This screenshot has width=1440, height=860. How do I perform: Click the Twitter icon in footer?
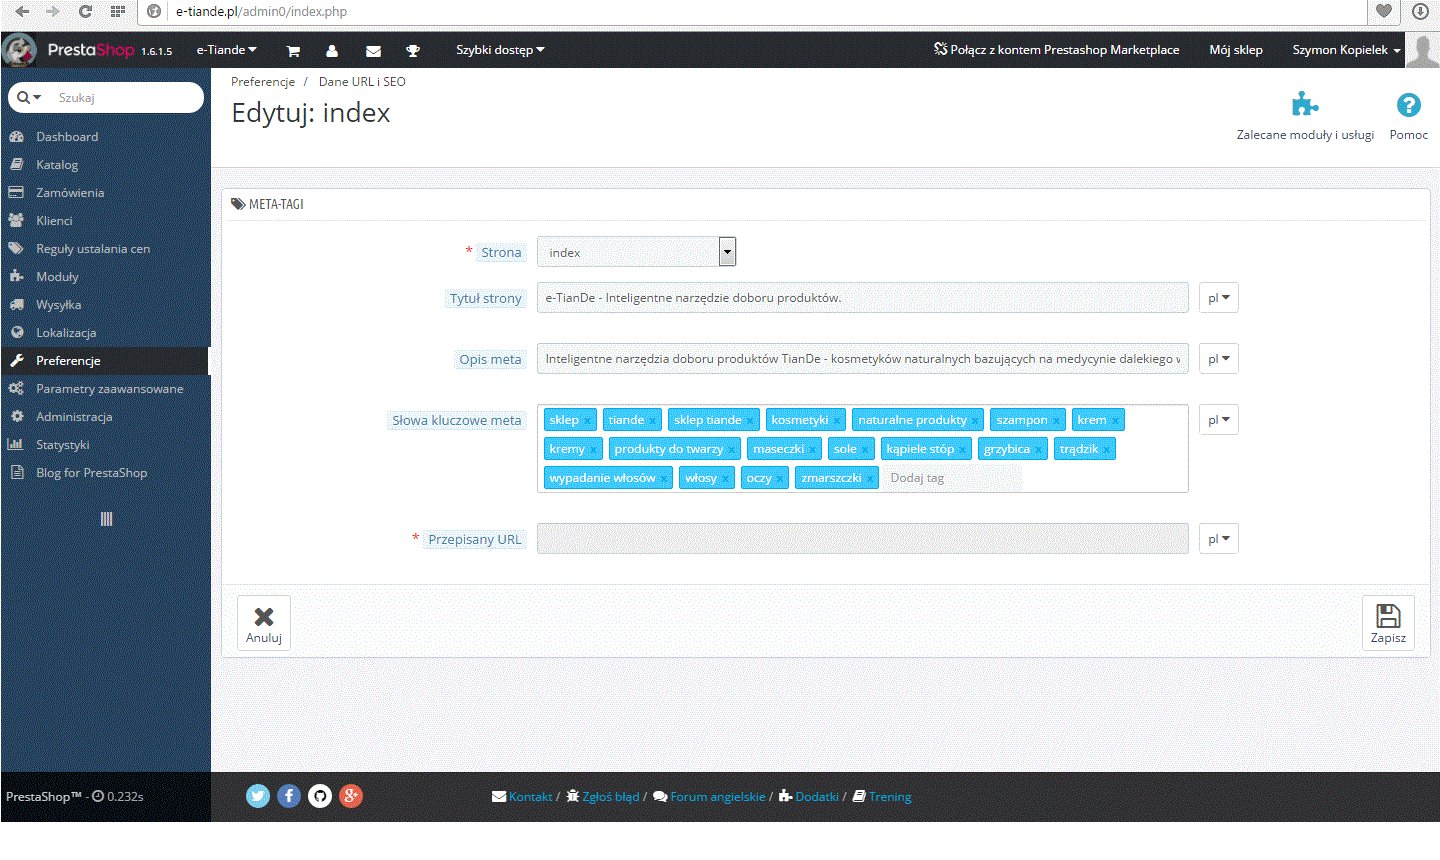pos(258,796)
